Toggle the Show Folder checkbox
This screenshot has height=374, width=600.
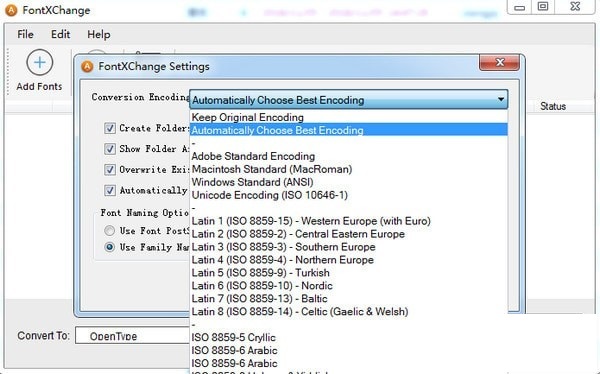[x=110, y=149]
